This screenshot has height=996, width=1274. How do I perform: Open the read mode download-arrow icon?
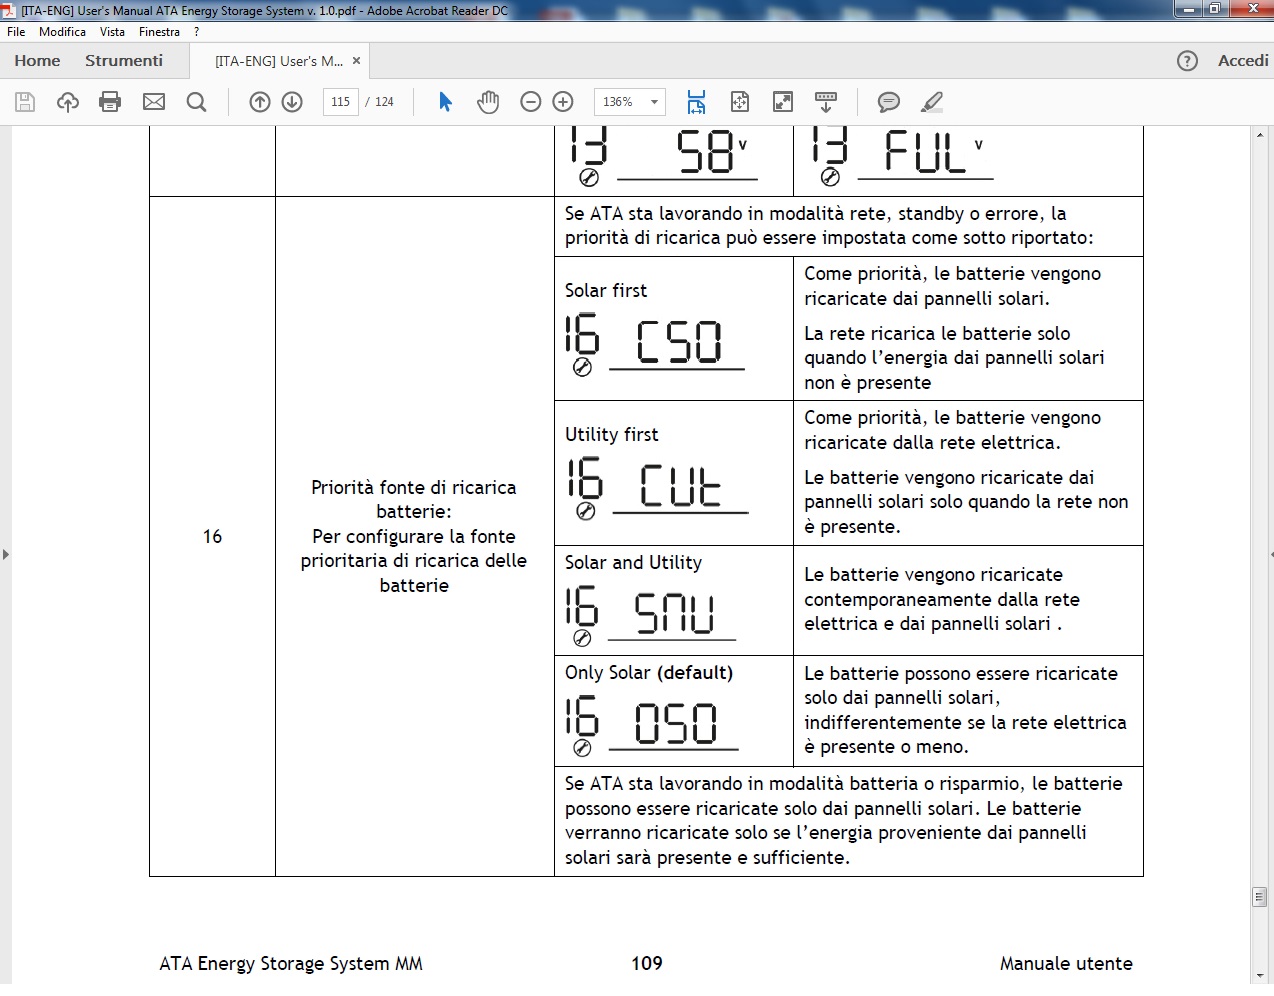(826, 102)
